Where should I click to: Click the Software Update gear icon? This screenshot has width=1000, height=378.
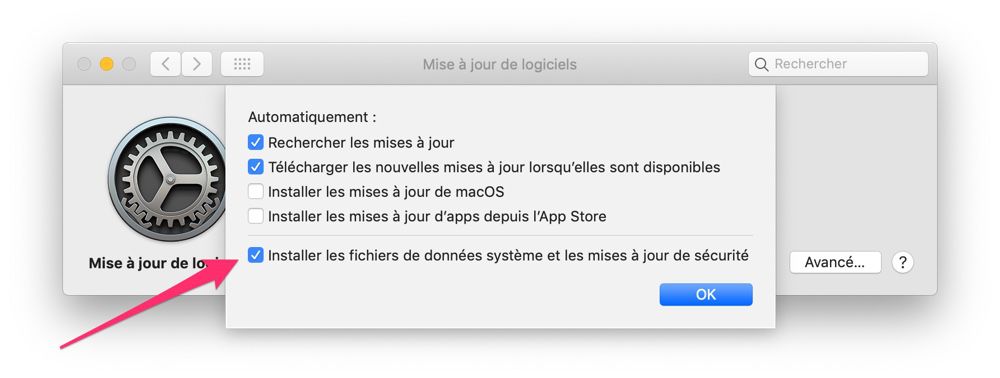point(166,179)
